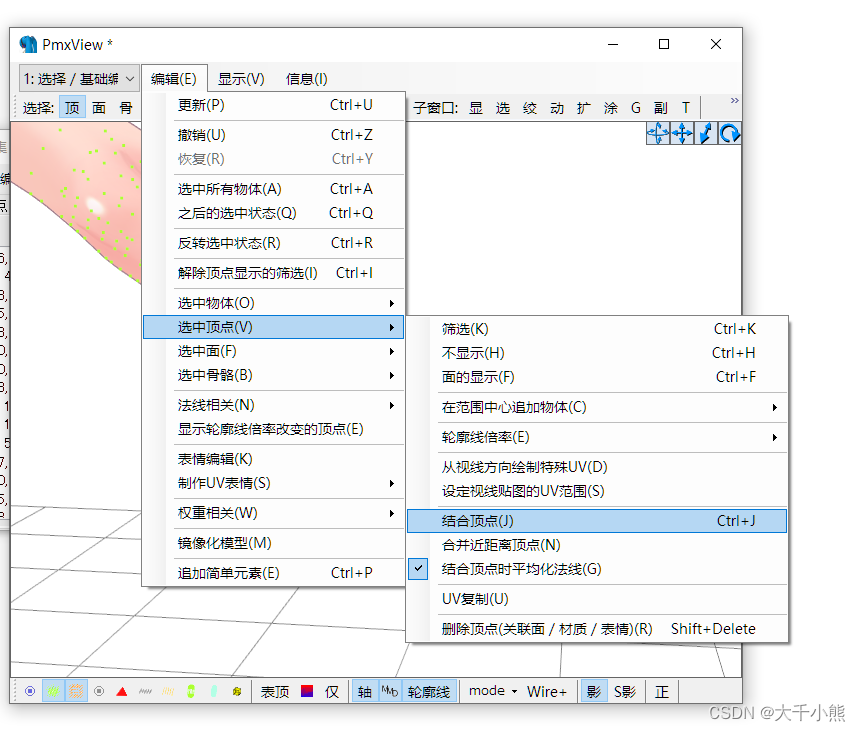Select the 顶 vertex selection mode
This screenshot has height=731, width=861.
pos(71,106)
